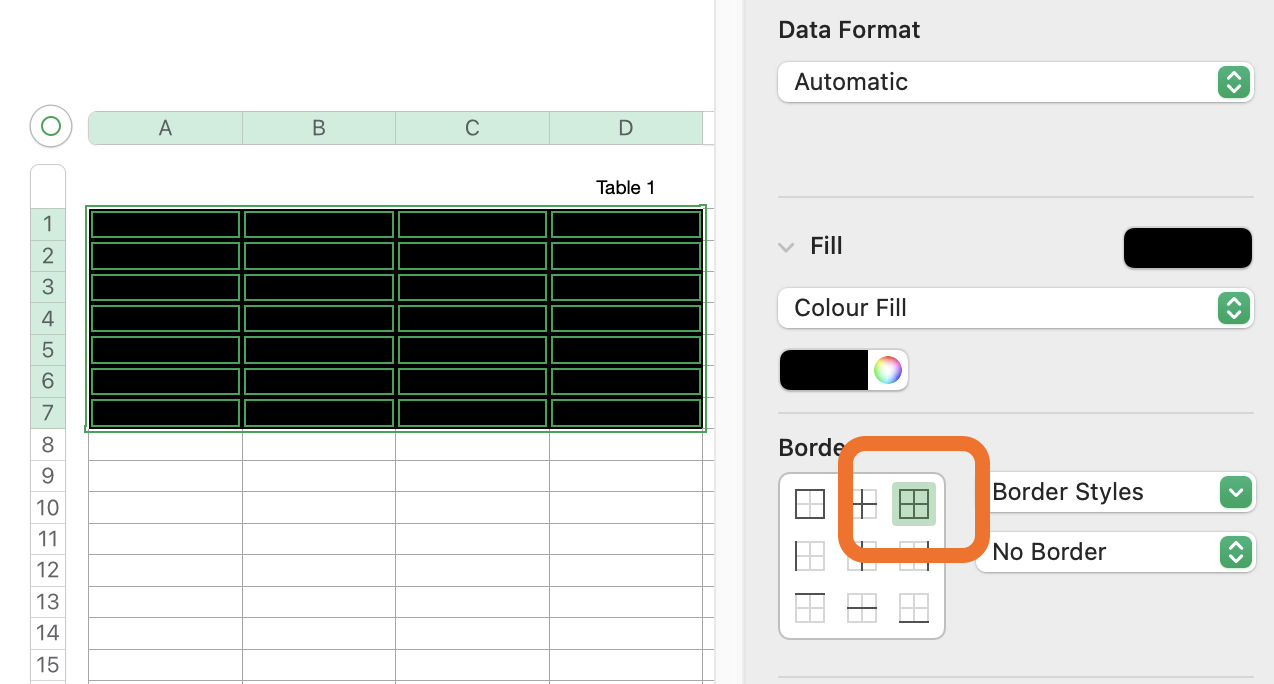Image resolution: width=1274 pixels, height=684 pixels.
Task: Apply the top border icon
Action: coord(810,607)
